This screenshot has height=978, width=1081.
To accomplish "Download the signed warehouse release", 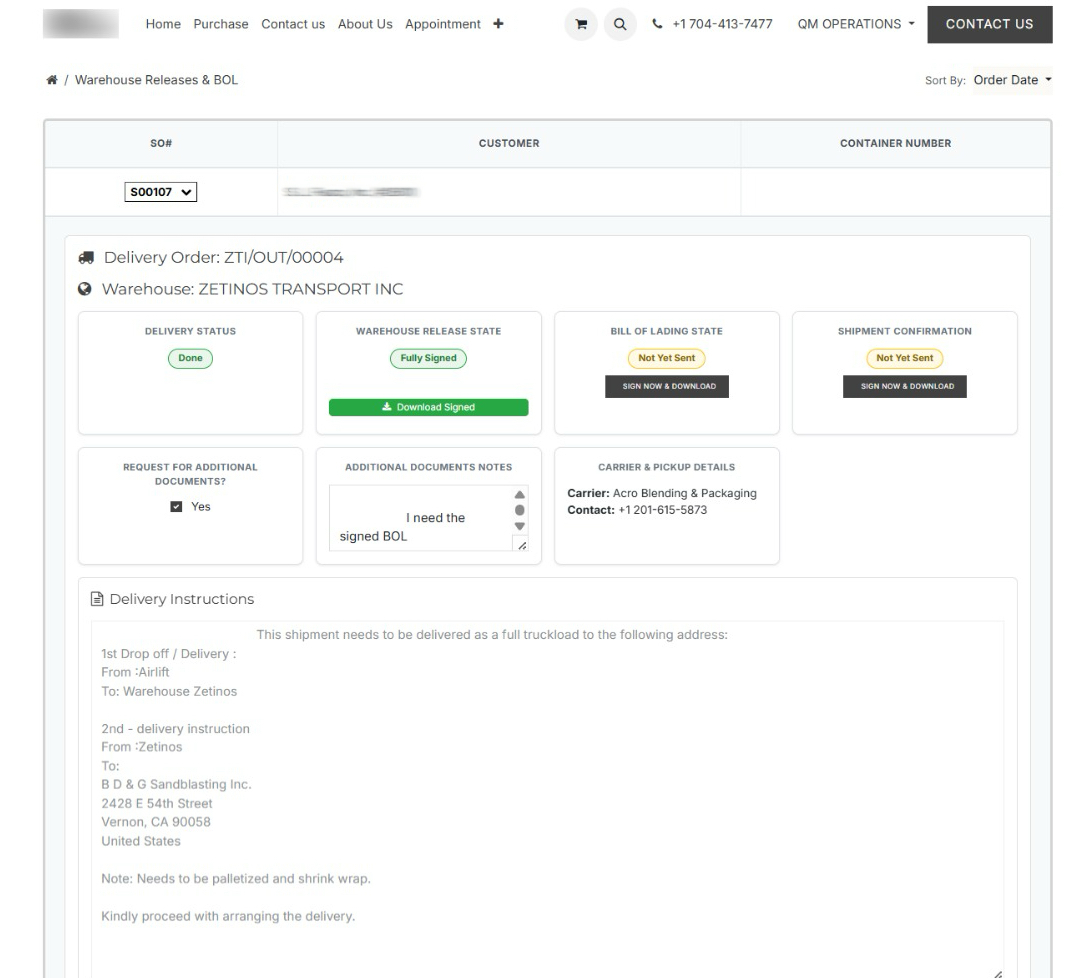I will (428, 407).
